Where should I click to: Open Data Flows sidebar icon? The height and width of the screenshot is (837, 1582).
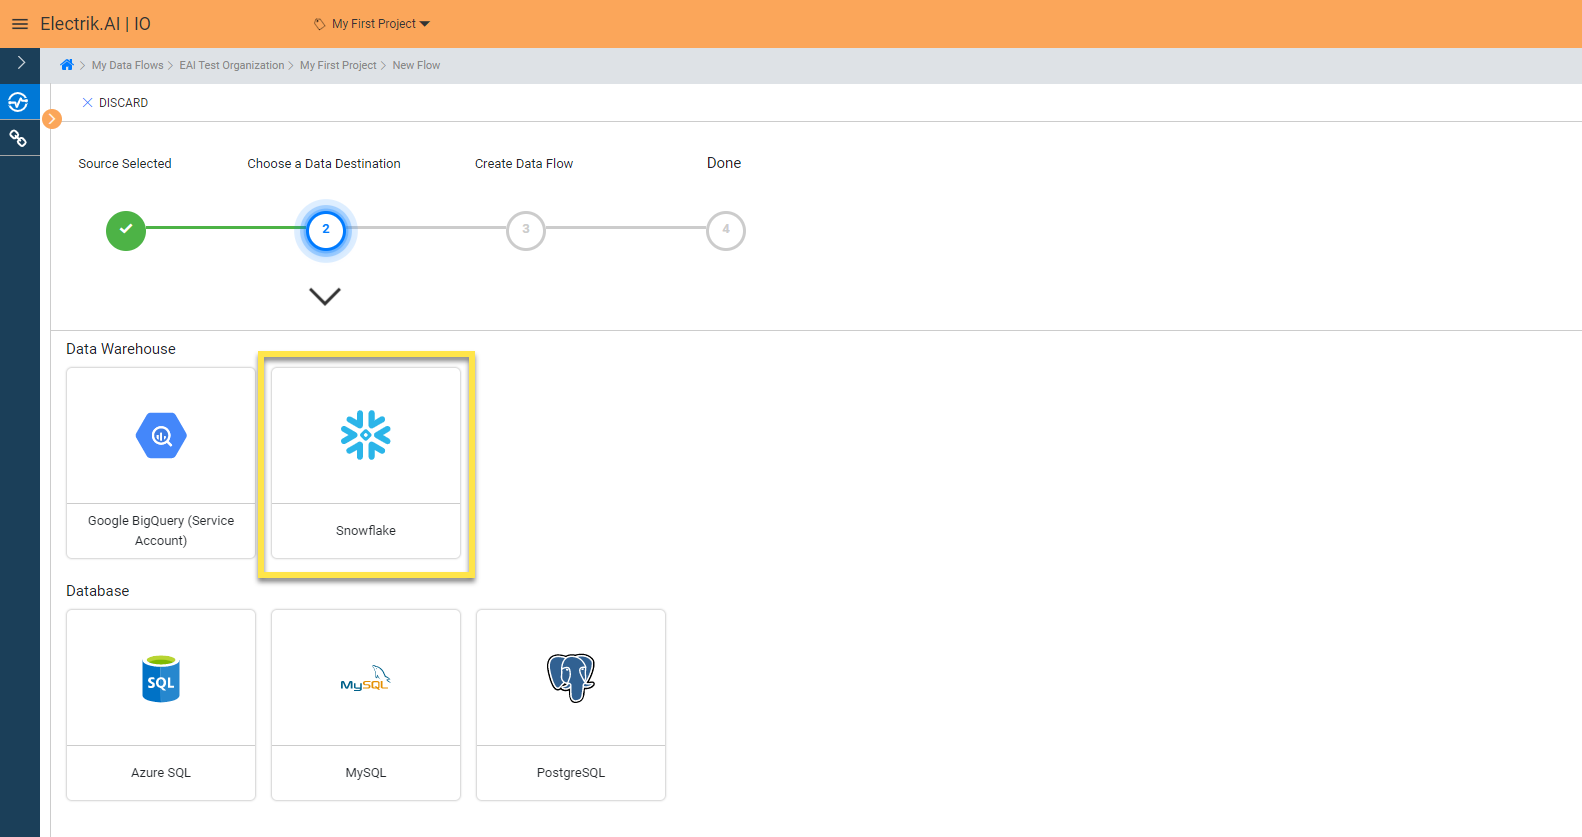tap(18, 102)
